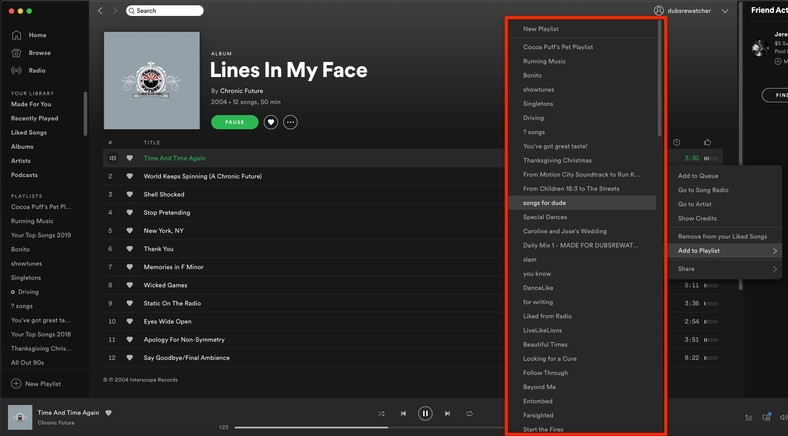The image size is (788, 436).
Task: Enable shuffle playback
Action: [381, 413]
